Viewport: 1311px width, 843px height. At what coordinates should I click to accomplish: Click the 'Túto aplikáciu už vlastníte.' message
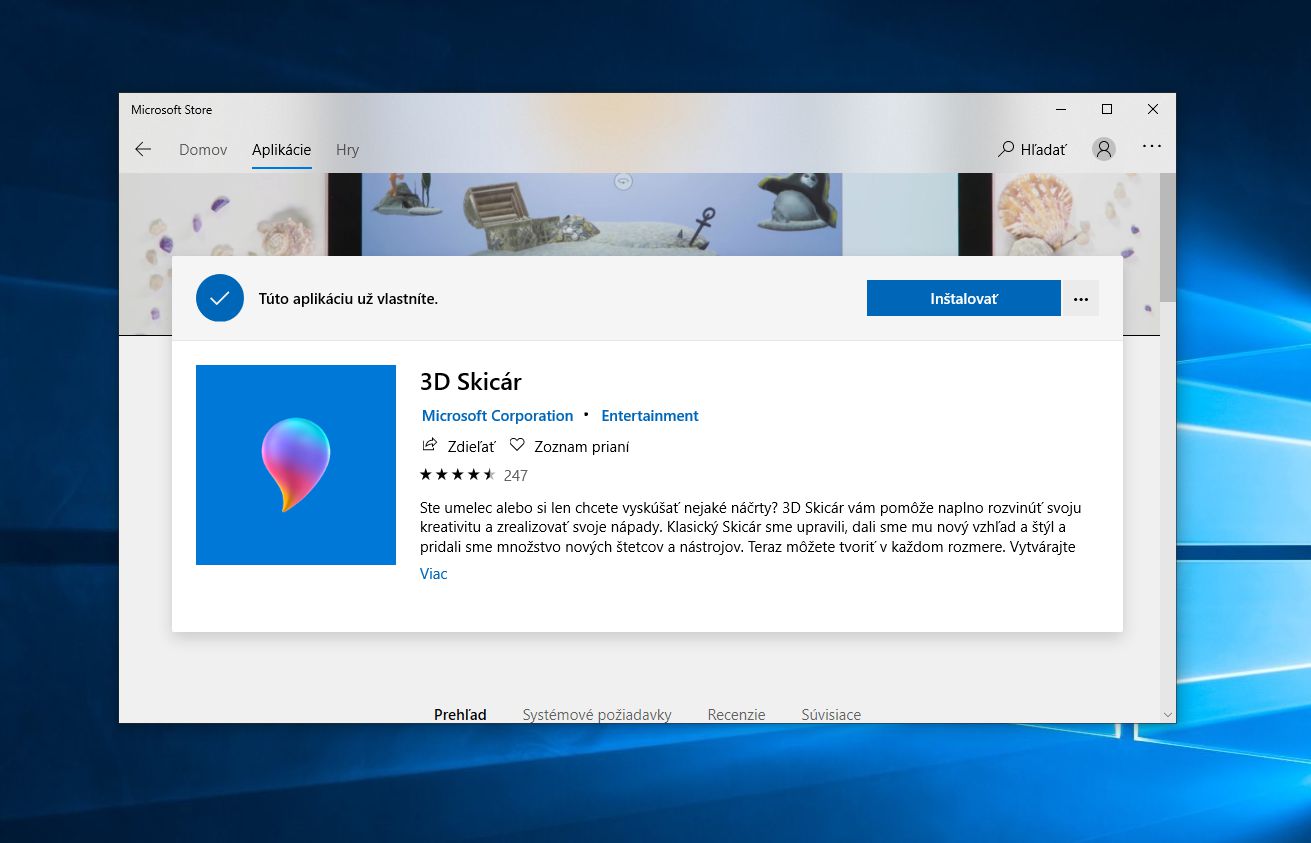click(x=348, y=298)
